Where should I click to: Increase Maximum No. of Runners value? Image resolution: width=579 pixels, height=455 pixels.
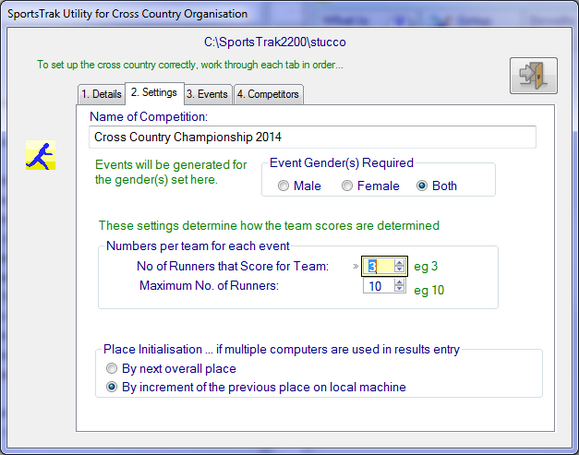click(399, 283)
